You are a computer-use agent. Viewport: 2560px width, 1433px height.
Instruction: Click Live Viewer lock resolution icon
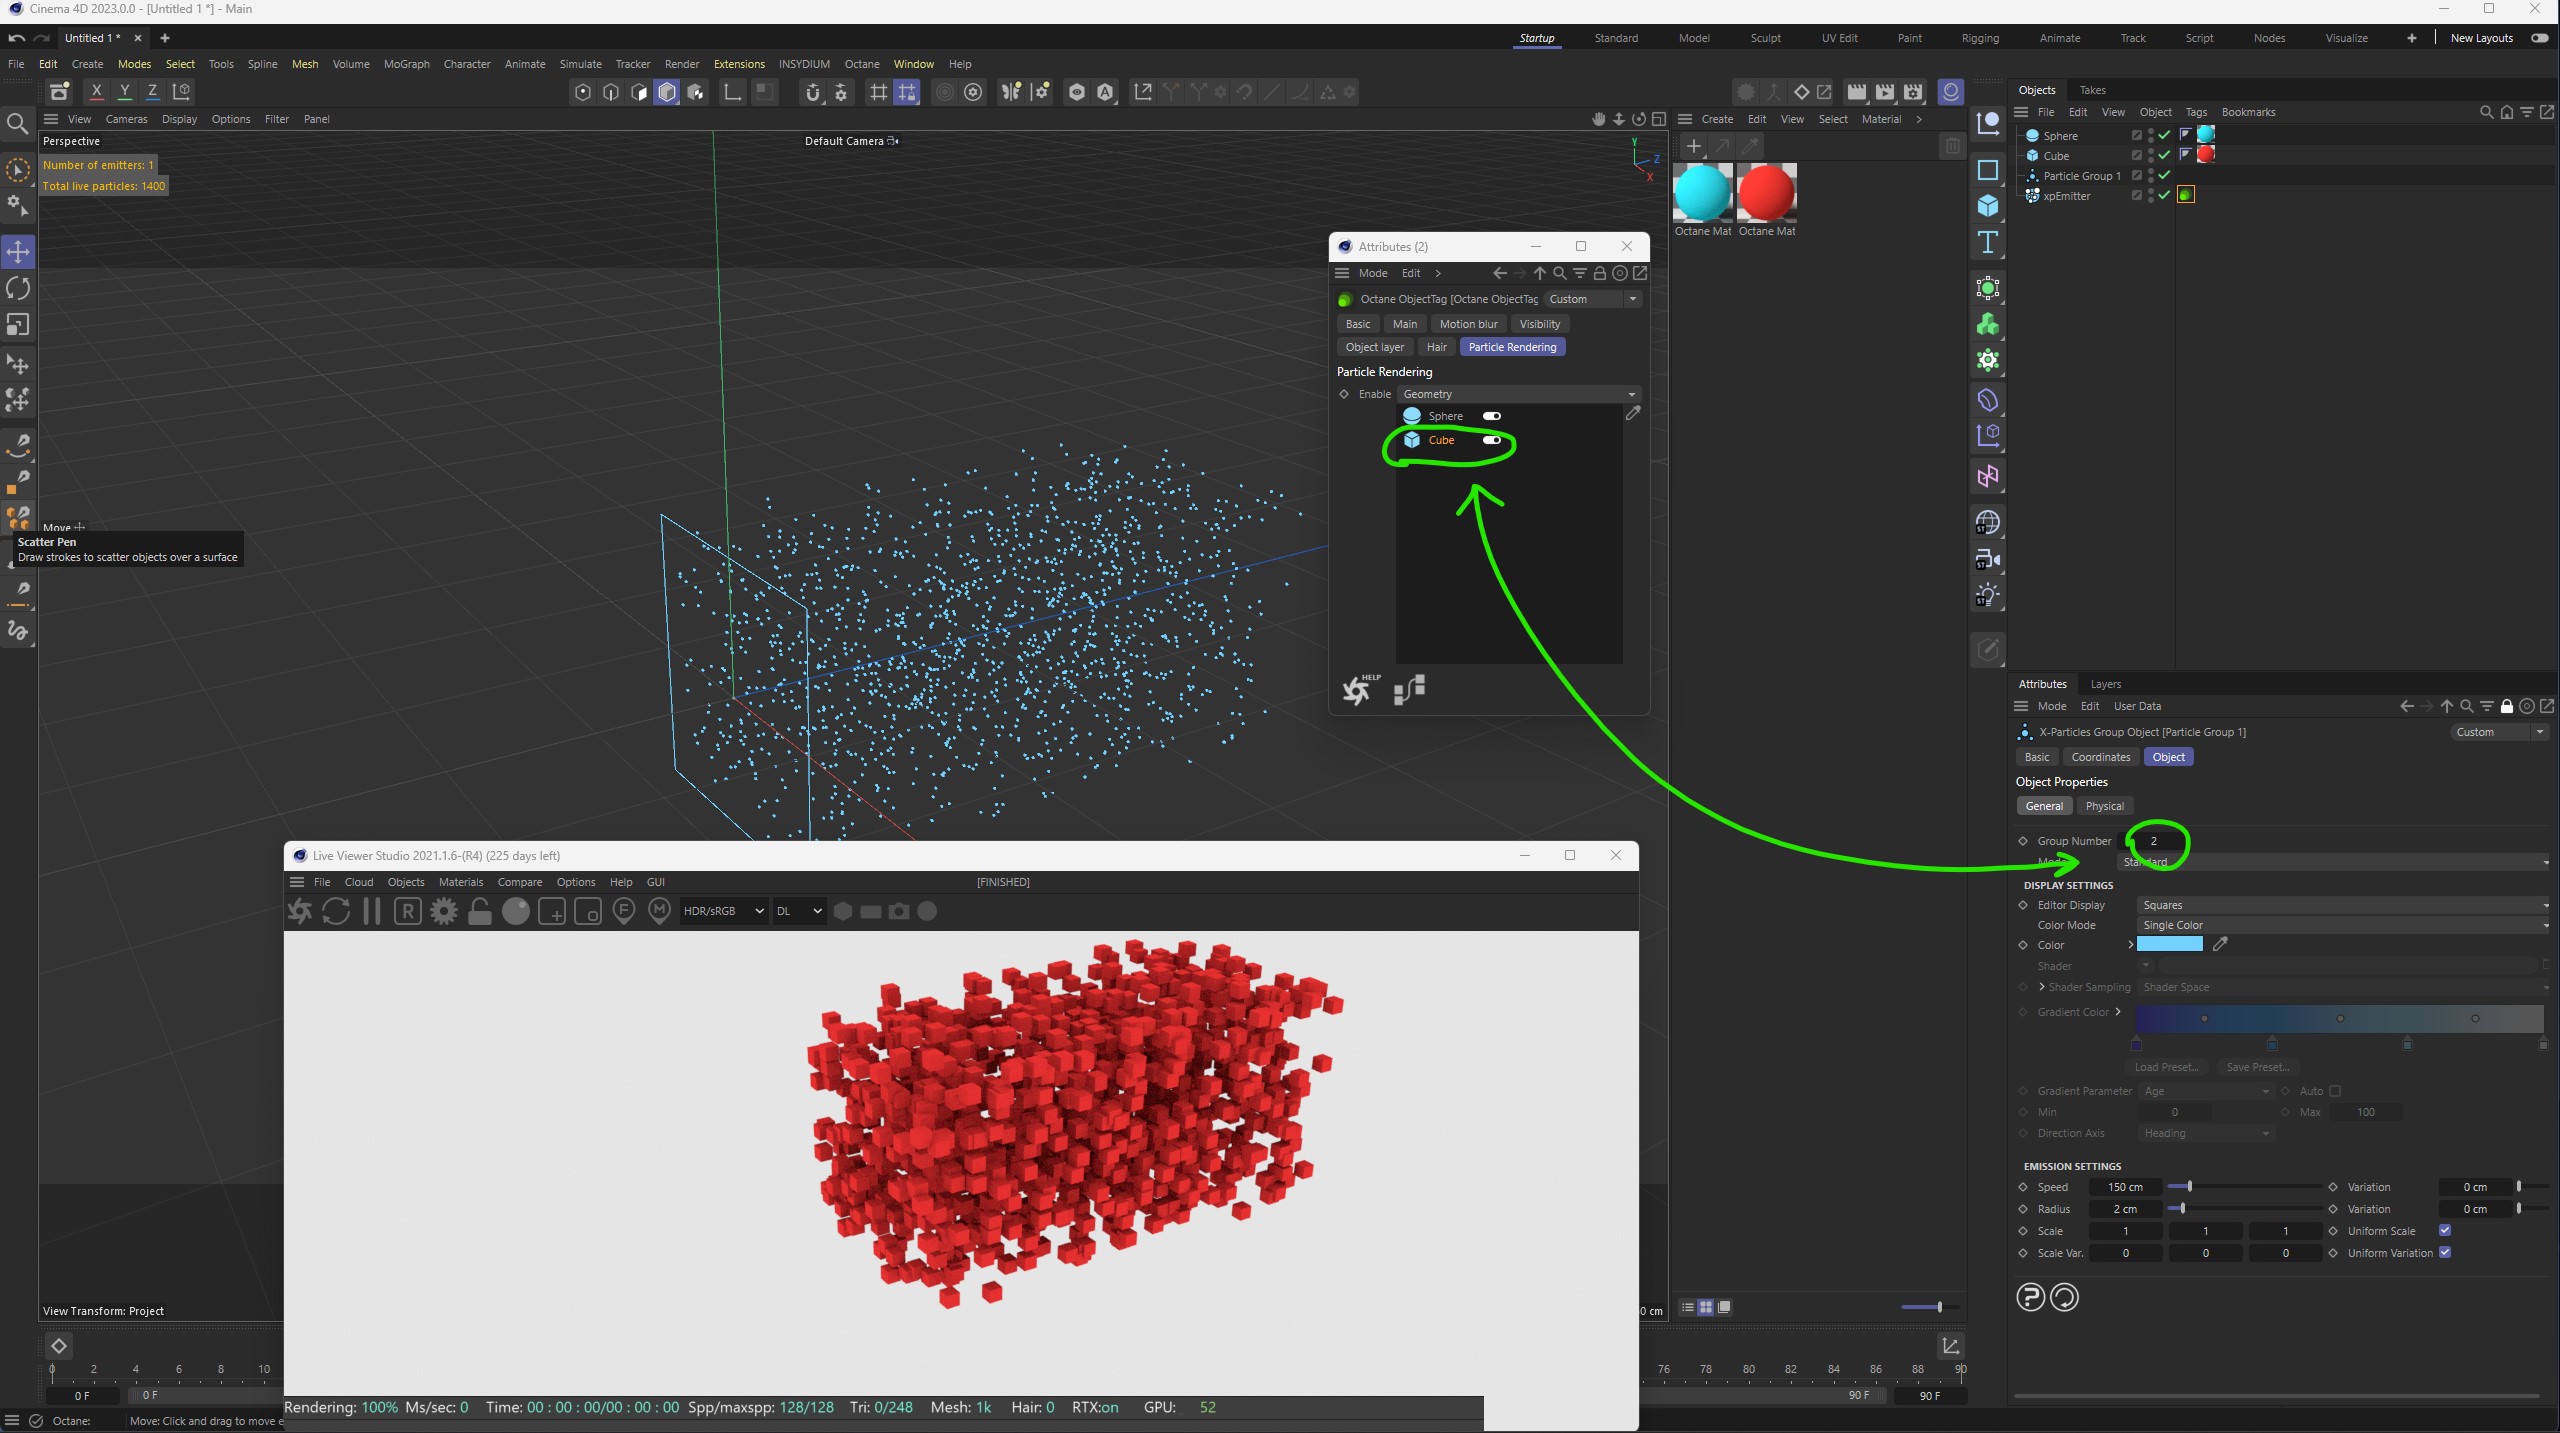pyautogui.click(x=480, y=911)
